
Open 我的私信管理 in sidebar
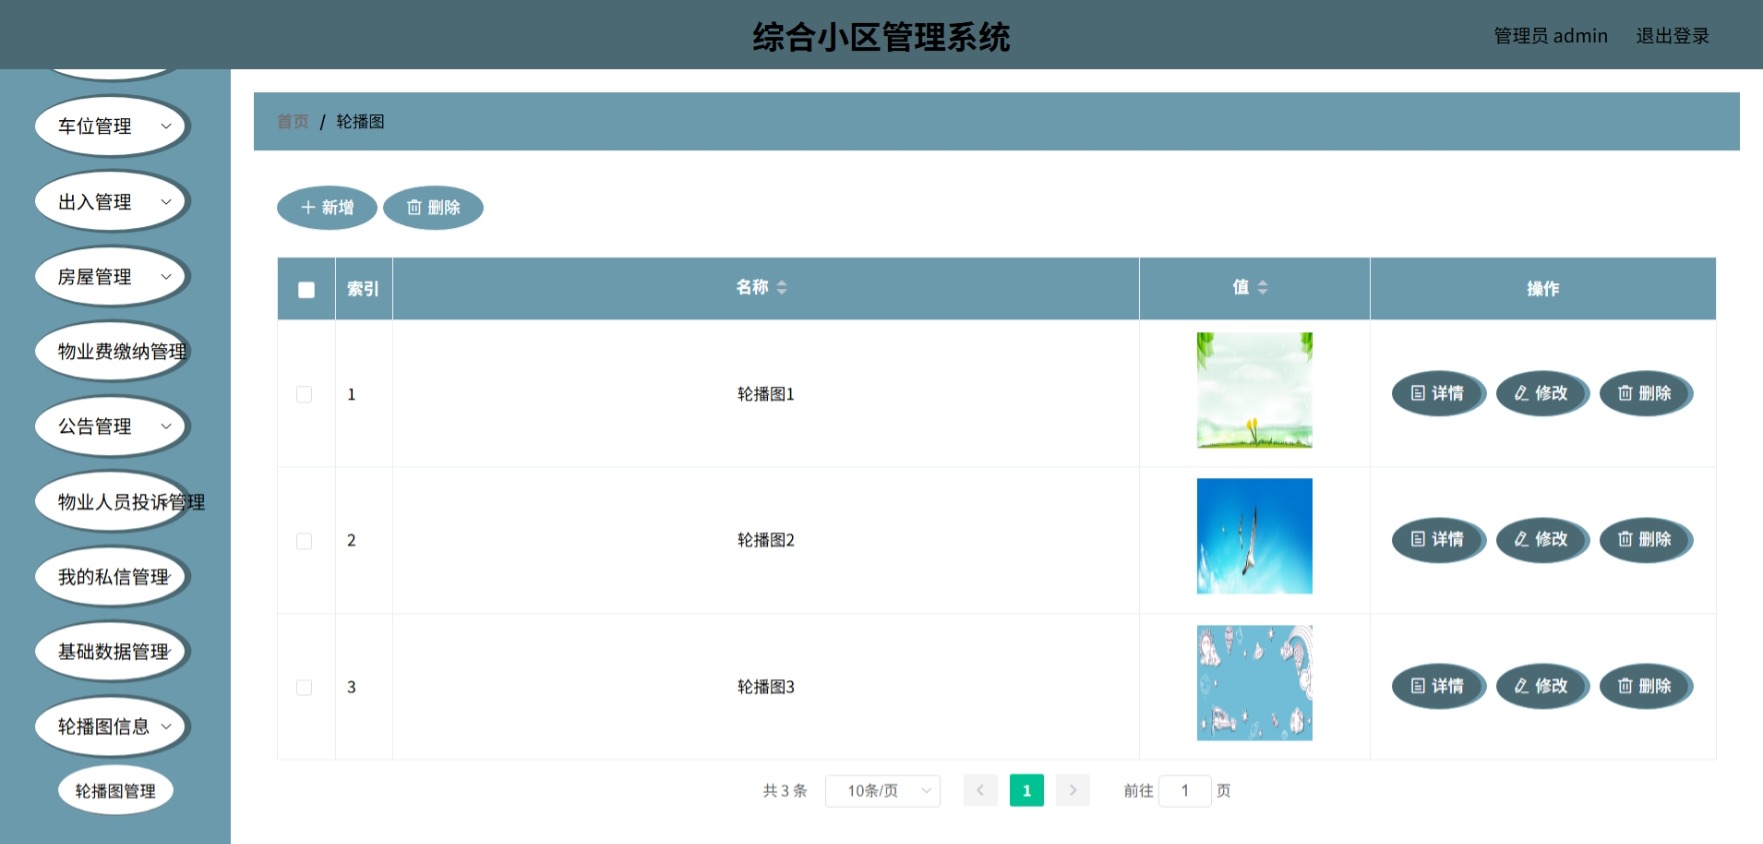point(112,577)
